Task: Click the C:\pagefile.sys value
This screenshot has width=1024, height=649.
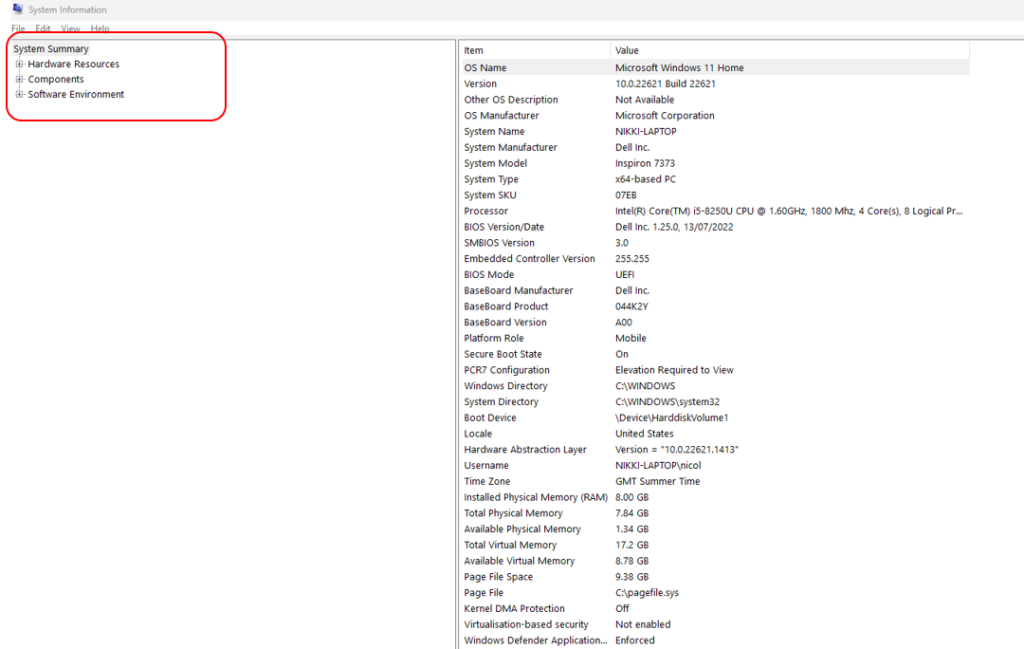Action: 647,593
